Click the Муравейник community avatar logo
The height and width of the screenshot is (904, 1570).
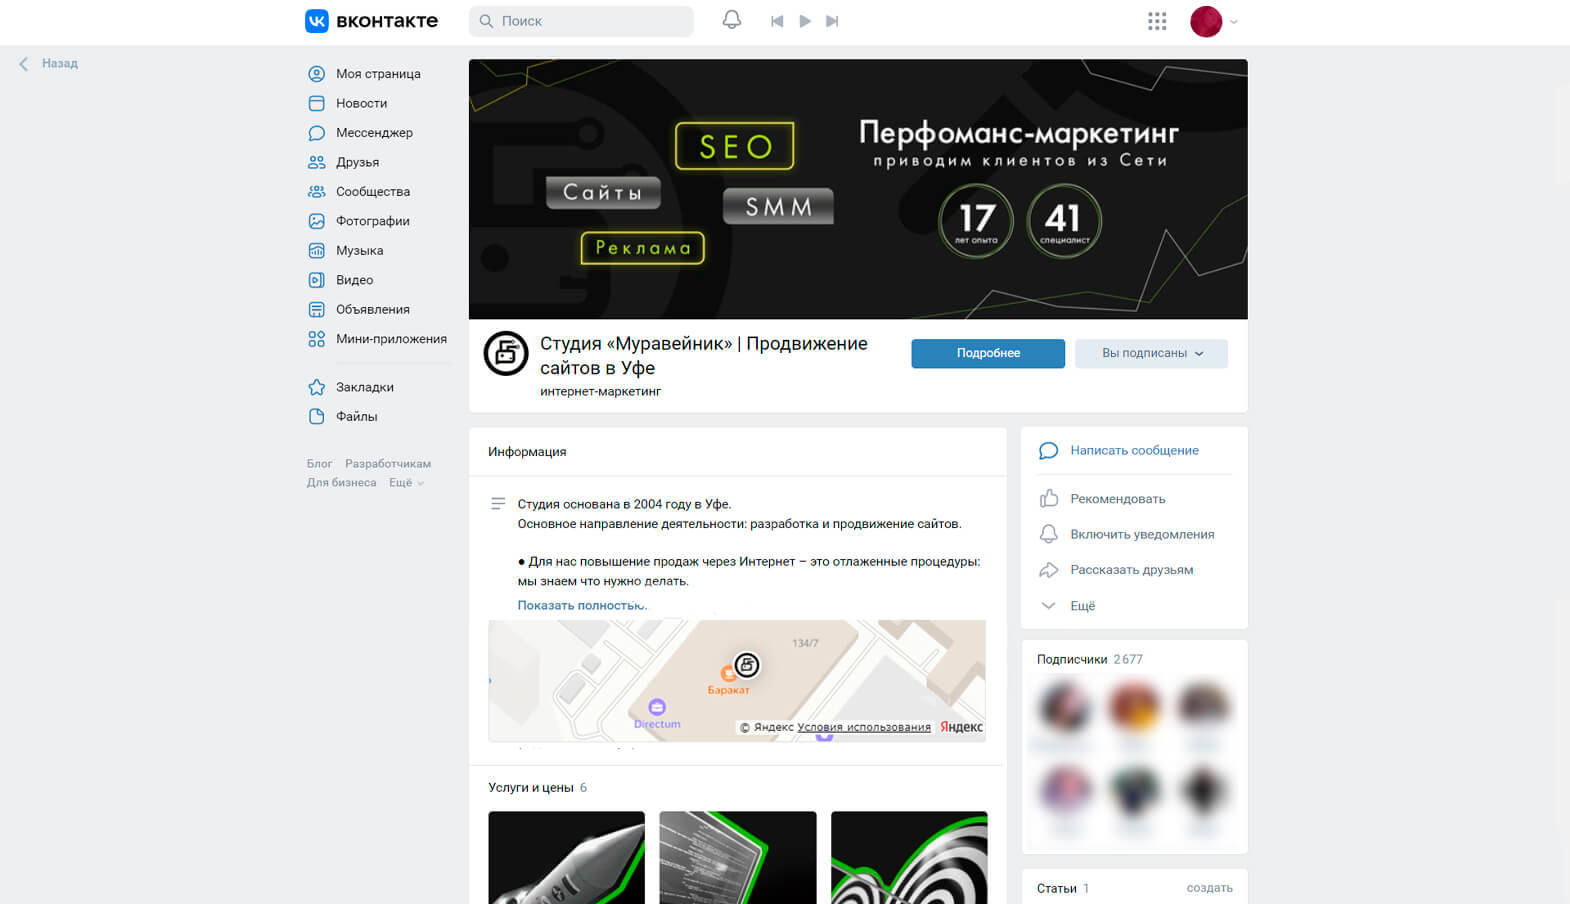coord(506,353)
